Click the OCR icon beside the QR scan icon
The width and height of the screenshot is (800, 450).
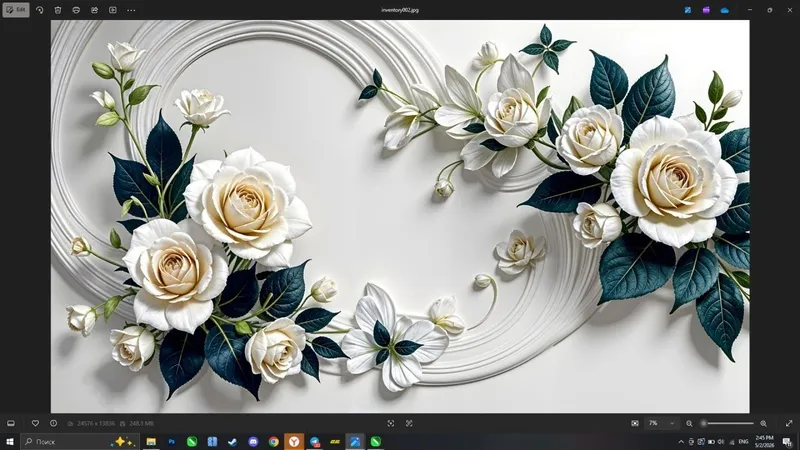point(409,423)
